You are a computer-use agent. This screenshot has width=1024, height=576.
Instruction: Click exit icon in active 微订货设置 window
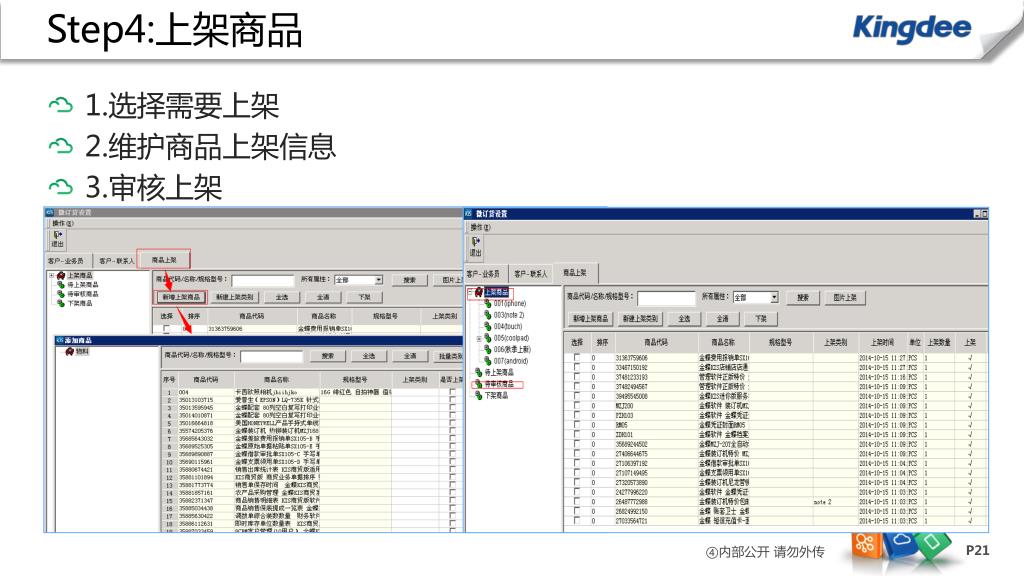click(x=475, y=242)
